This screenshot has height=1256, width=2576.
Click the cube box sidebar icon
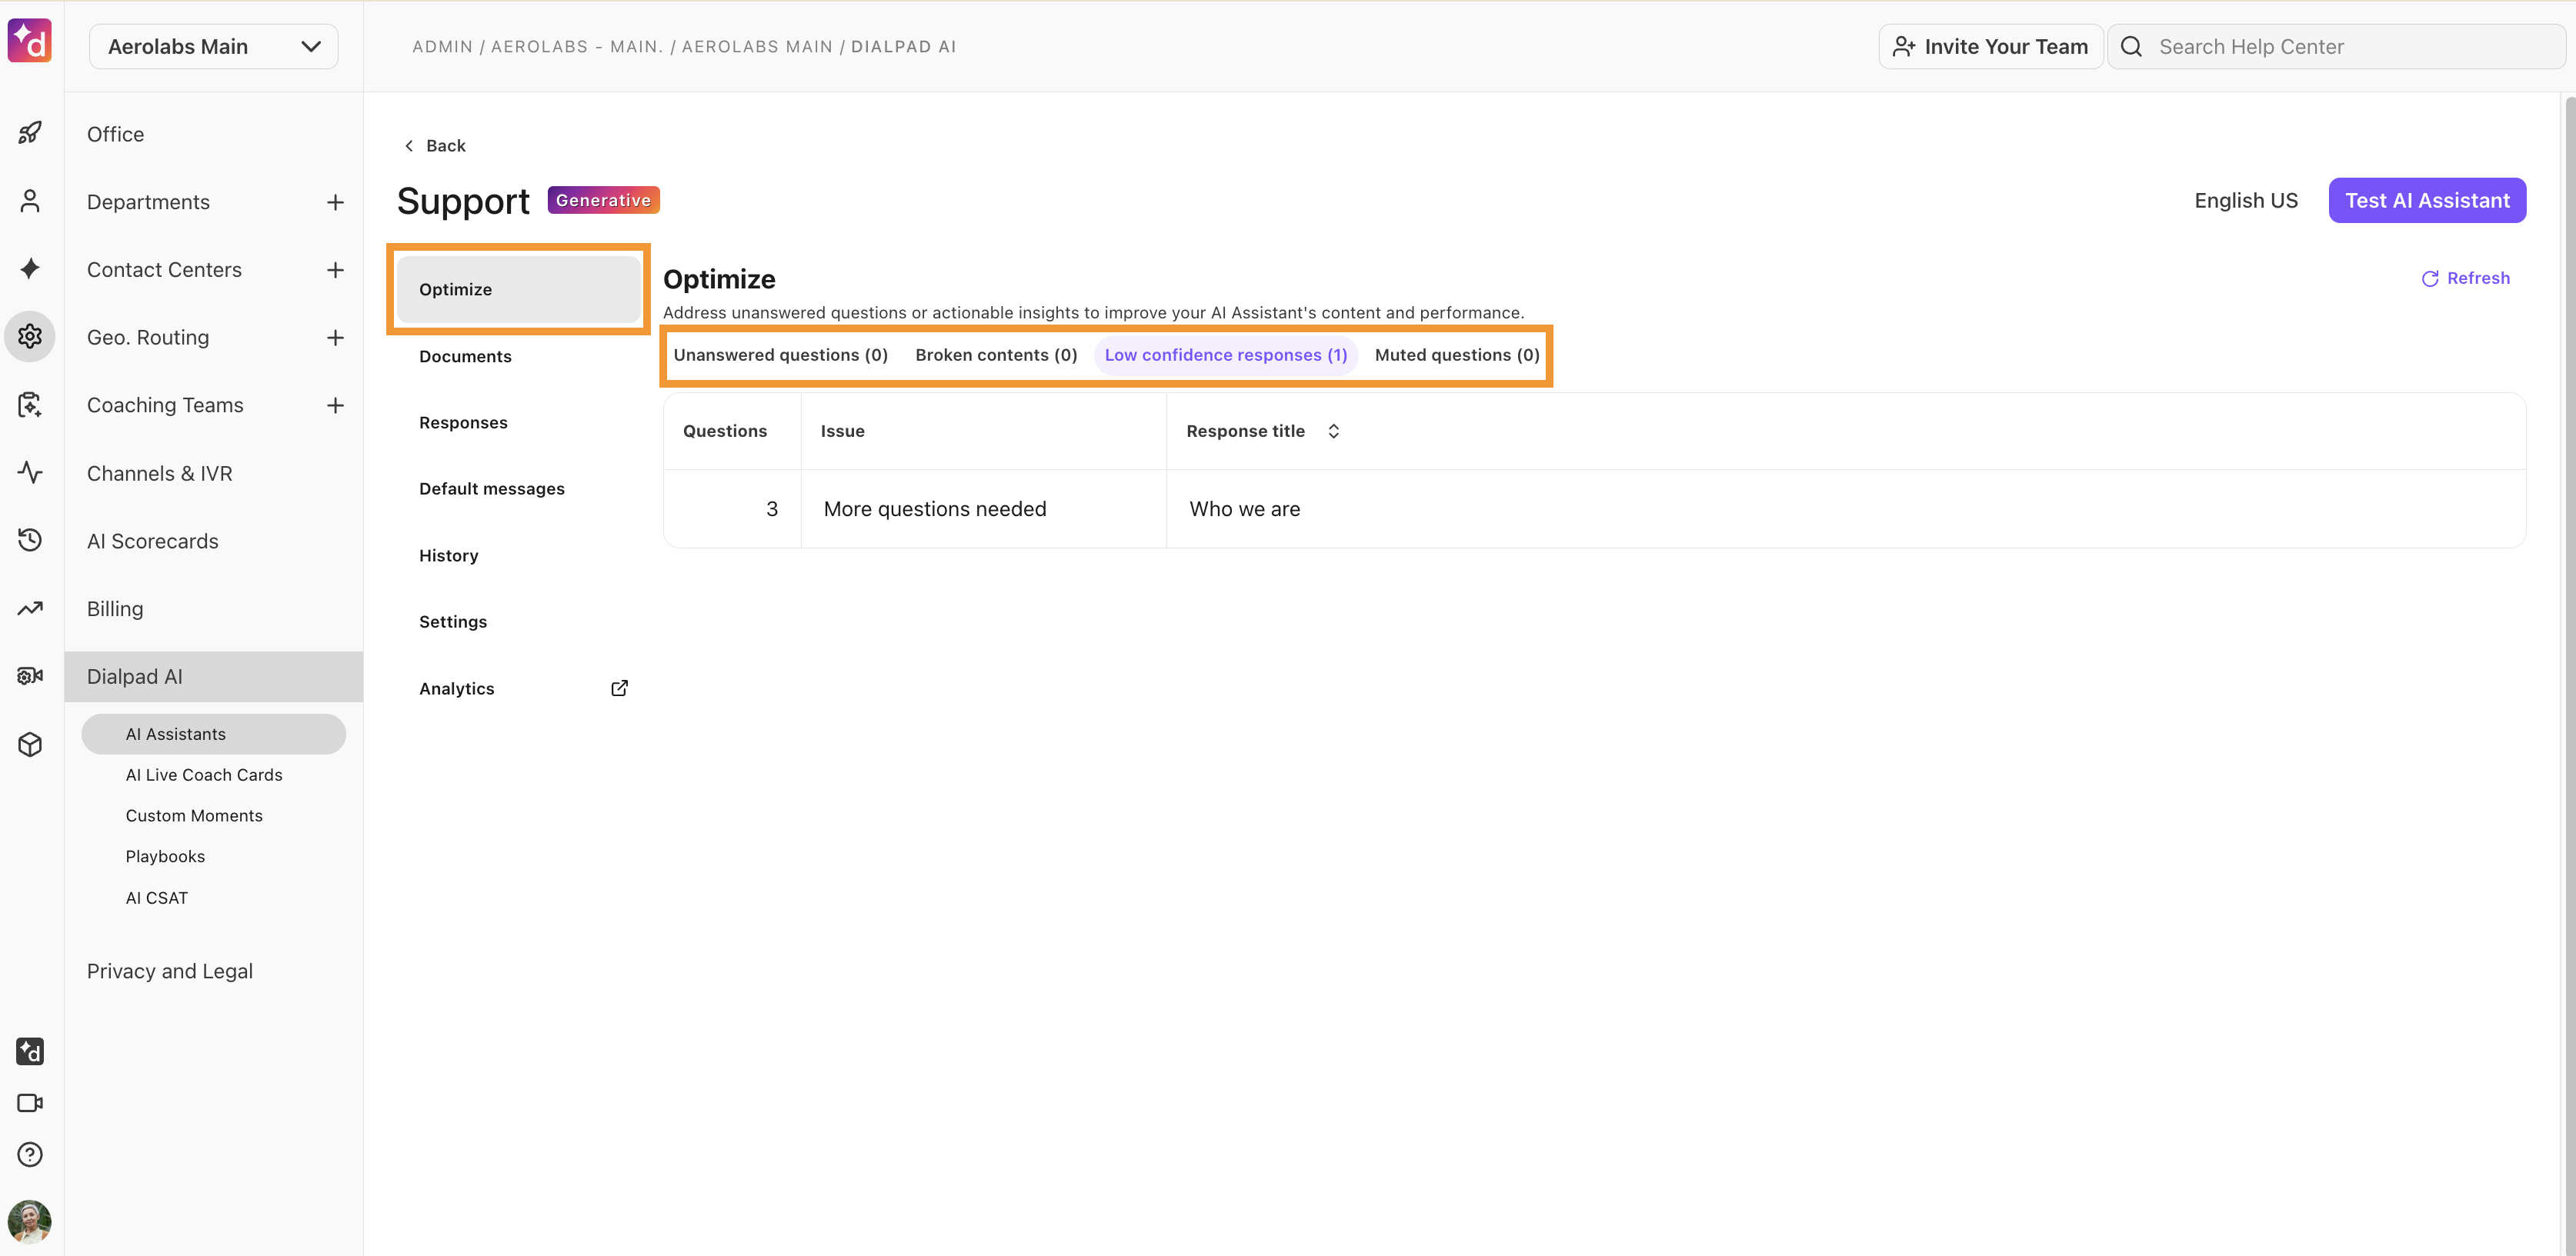30,744
